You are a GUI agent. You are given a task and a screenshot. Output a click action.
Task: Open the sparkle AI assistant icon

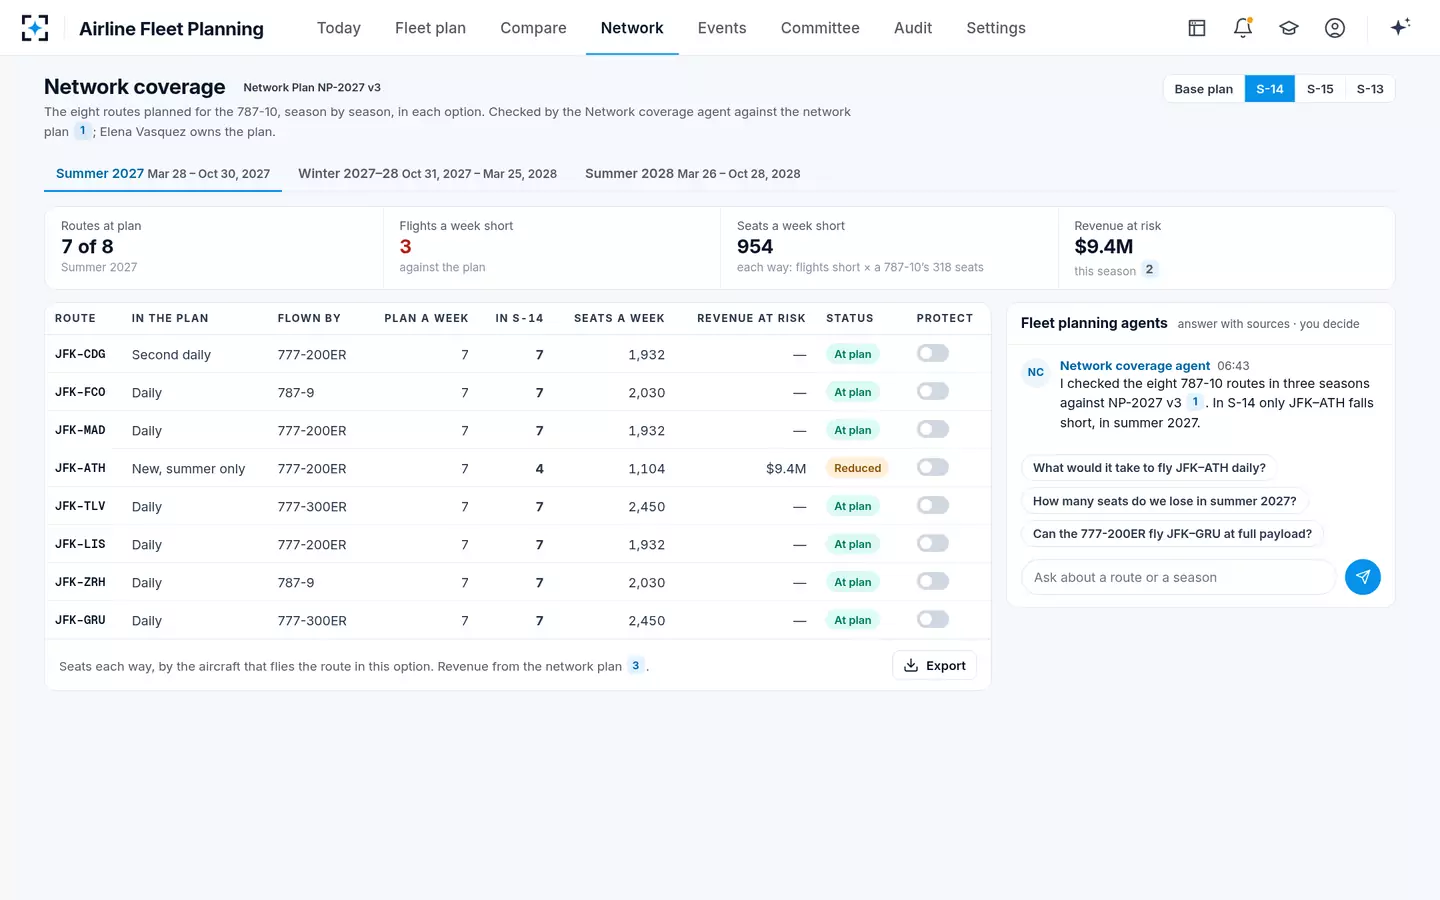1400,27
